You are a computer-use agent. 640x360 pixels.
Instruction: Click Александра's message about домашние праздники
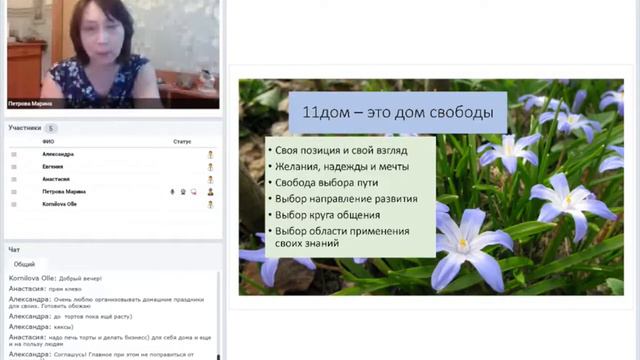[107, 302]
